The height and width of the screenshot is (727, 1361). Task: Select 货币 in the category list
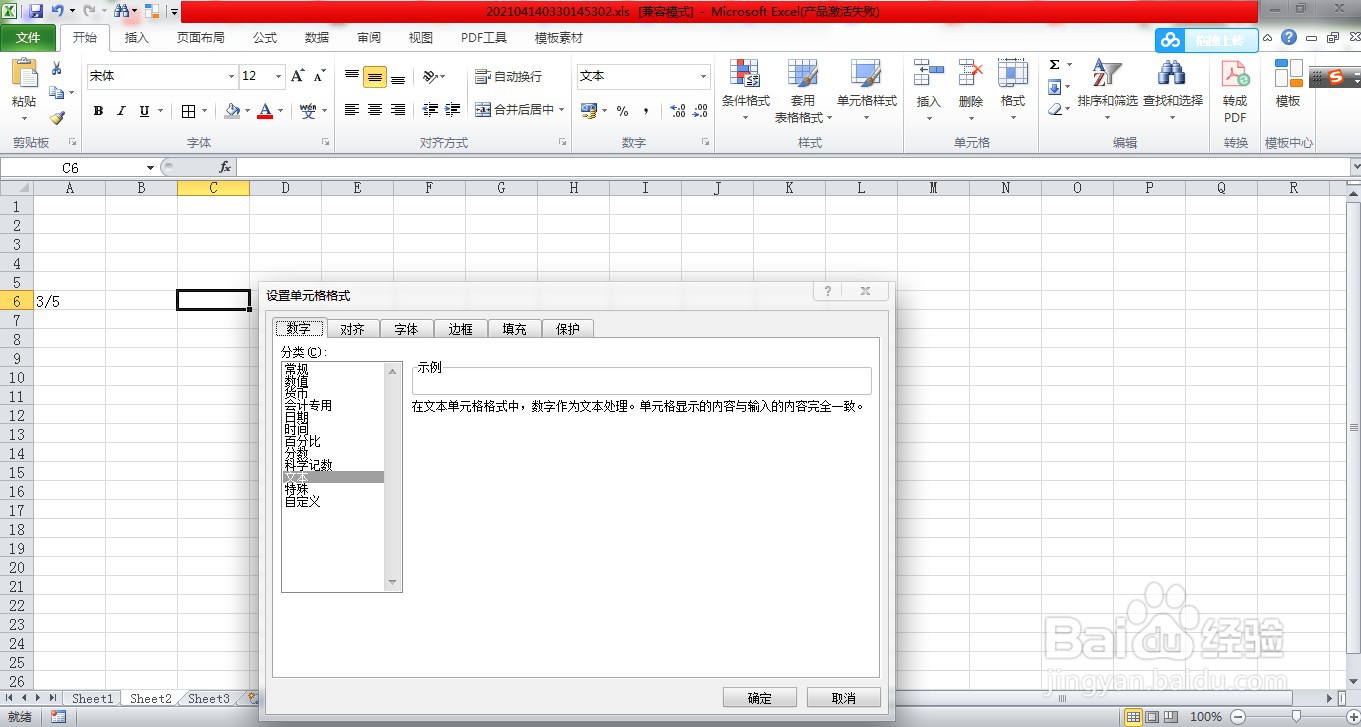[x=294, y=393]
